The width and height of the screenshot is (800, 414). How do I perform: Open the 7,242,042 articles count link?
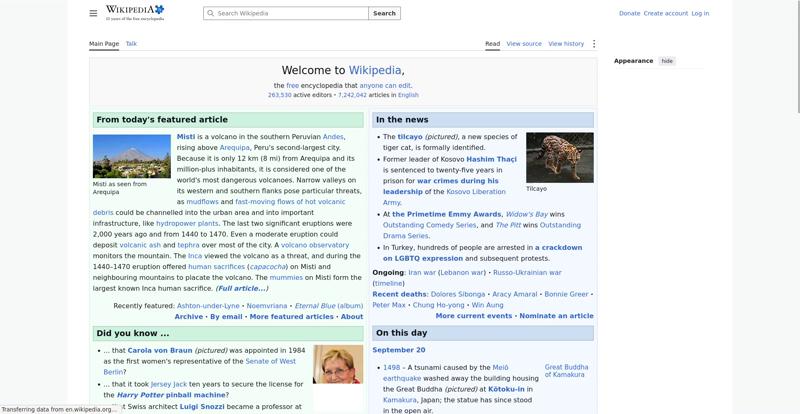(352, 95)
